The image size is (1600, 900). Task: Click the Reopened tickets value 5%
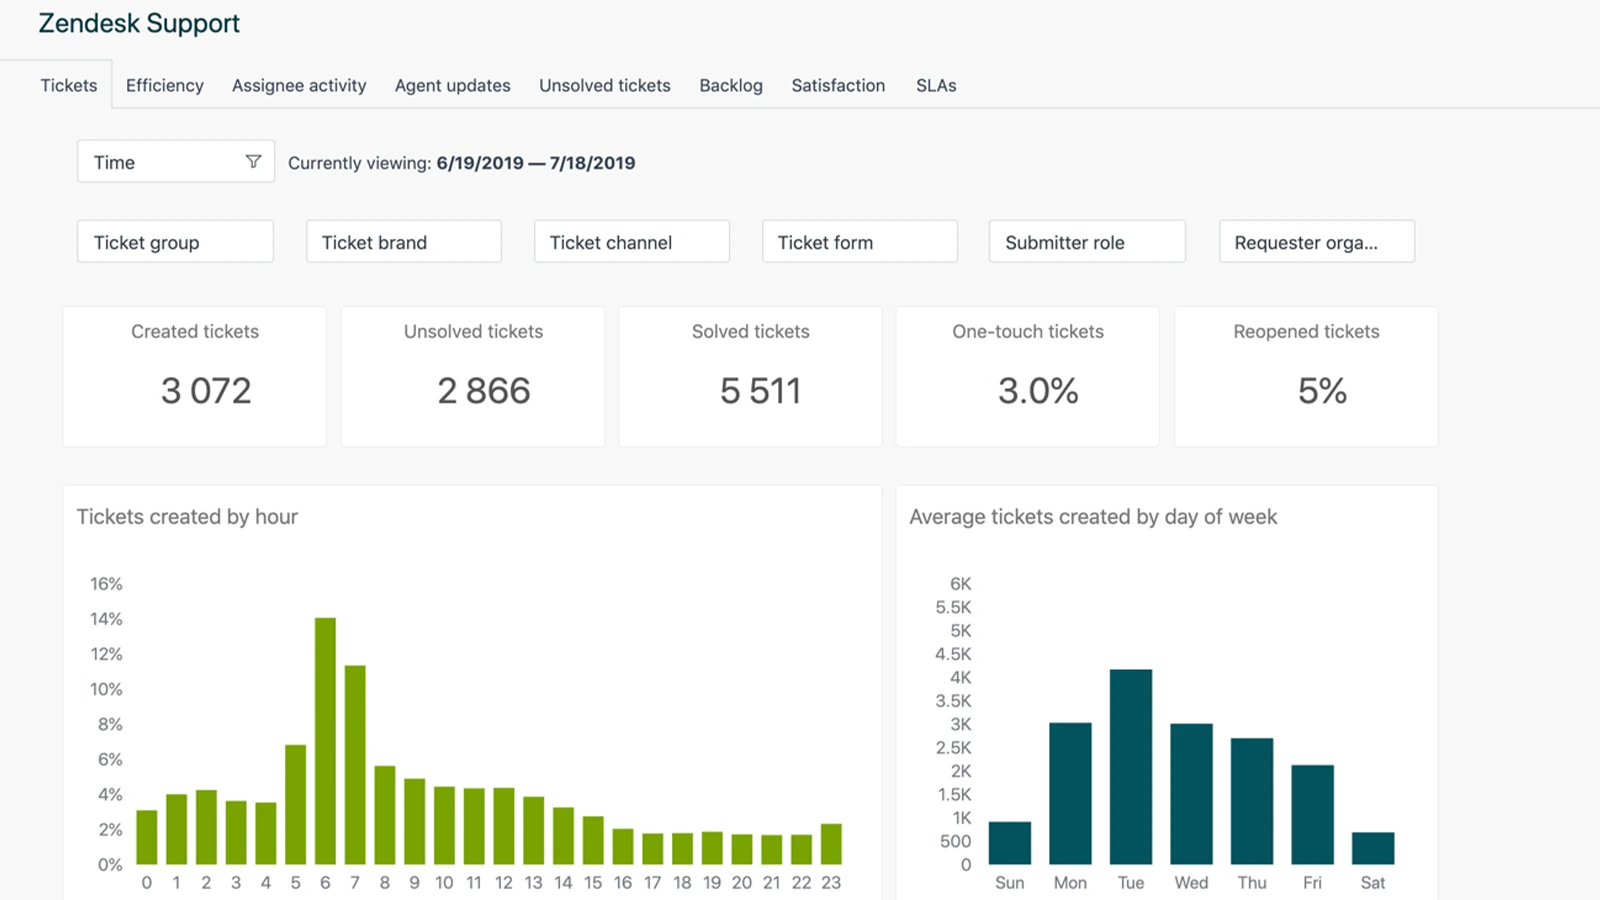[x=1322, y=390]
